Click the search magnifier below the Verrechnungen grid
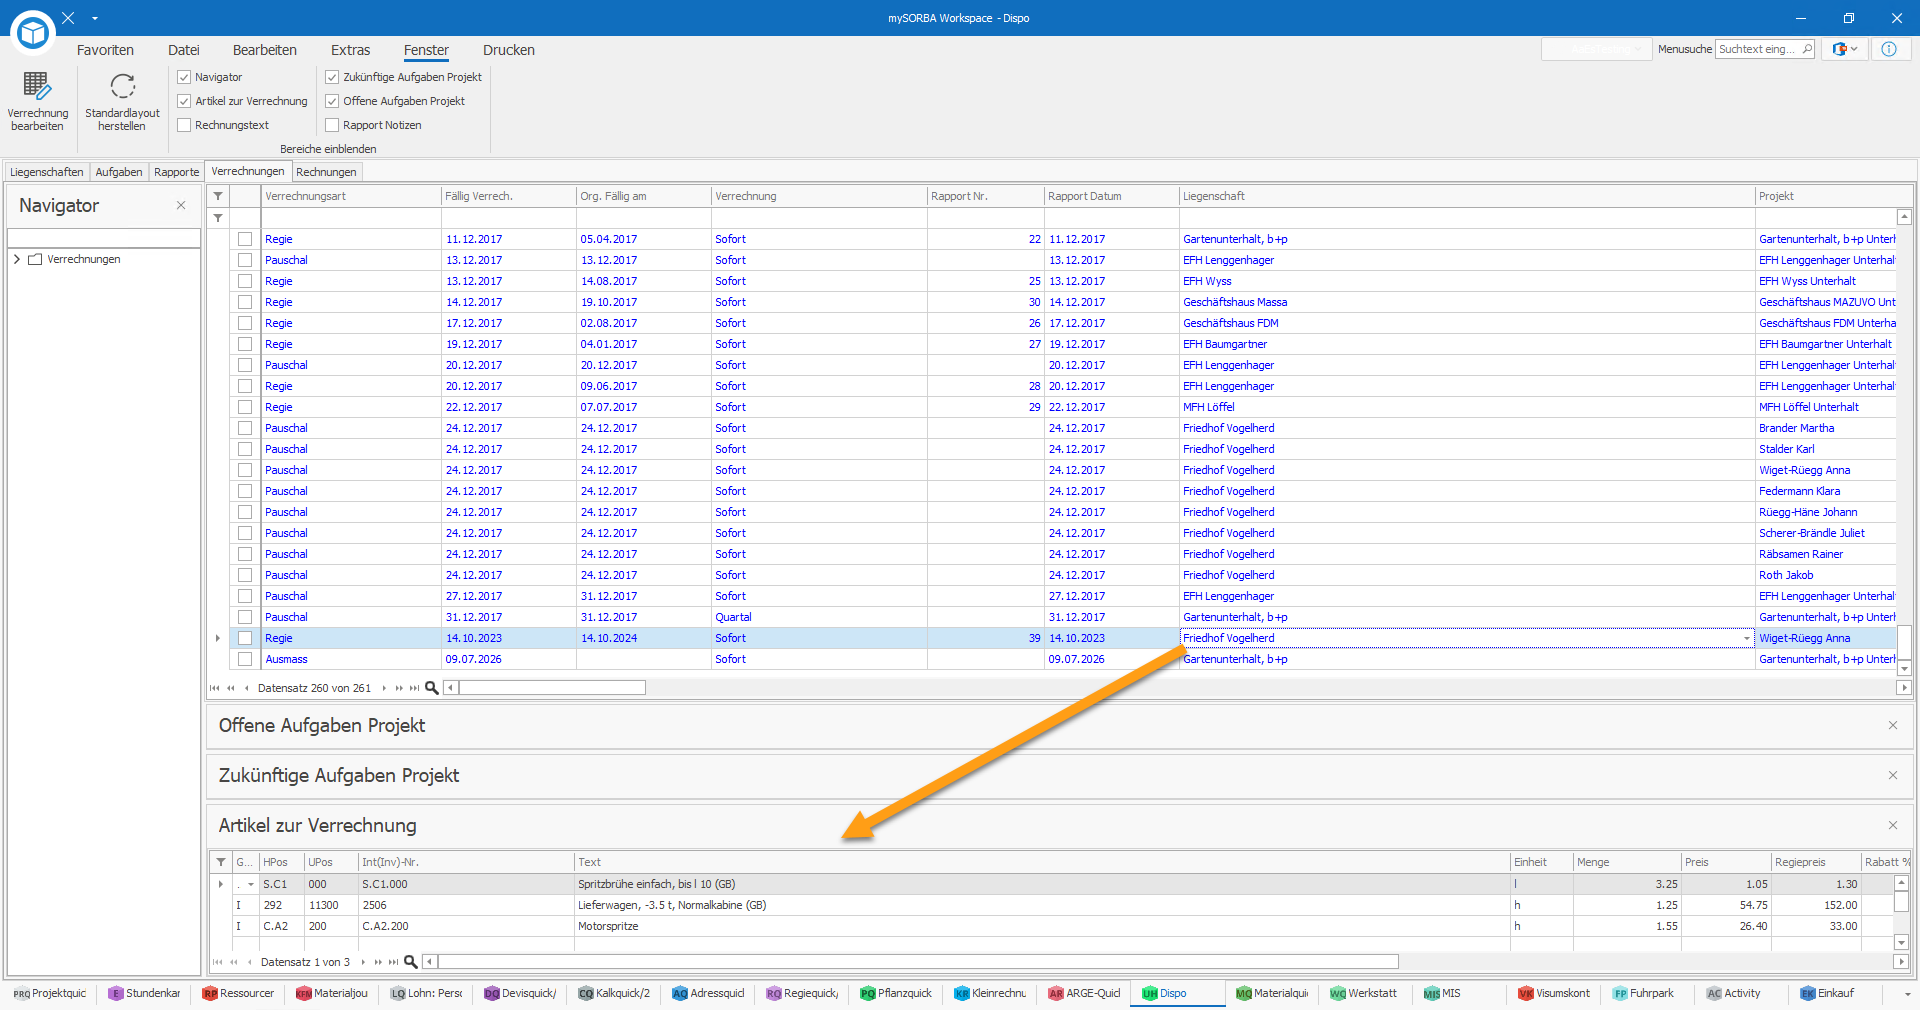1920x1010 pixels. (x=432, y=688)
